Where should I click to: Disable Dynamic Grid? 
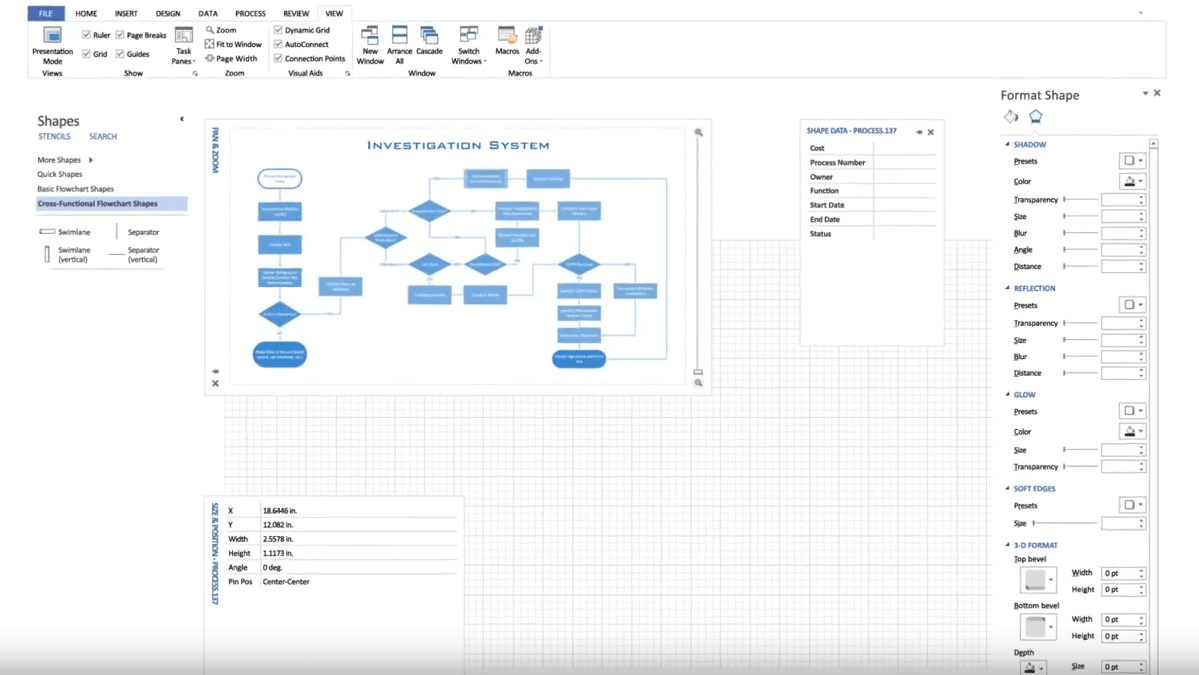tap(278, 30)
